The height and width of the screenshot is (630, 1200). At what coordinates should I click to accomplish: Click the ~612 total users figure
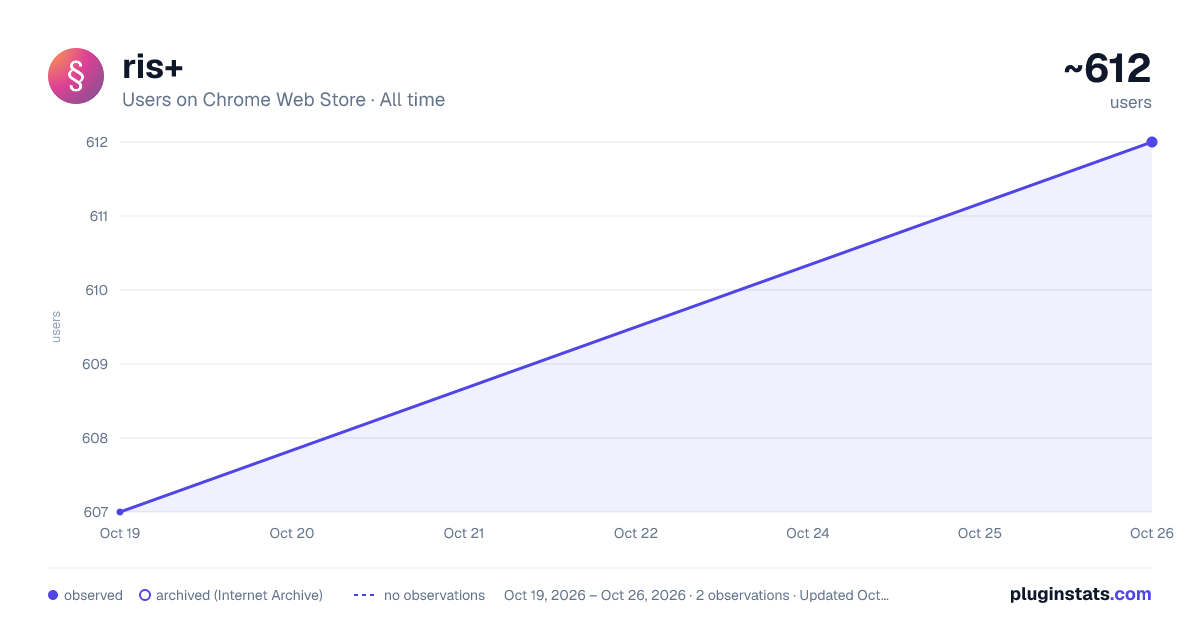pyautogui.click(x=1107, y=69)
